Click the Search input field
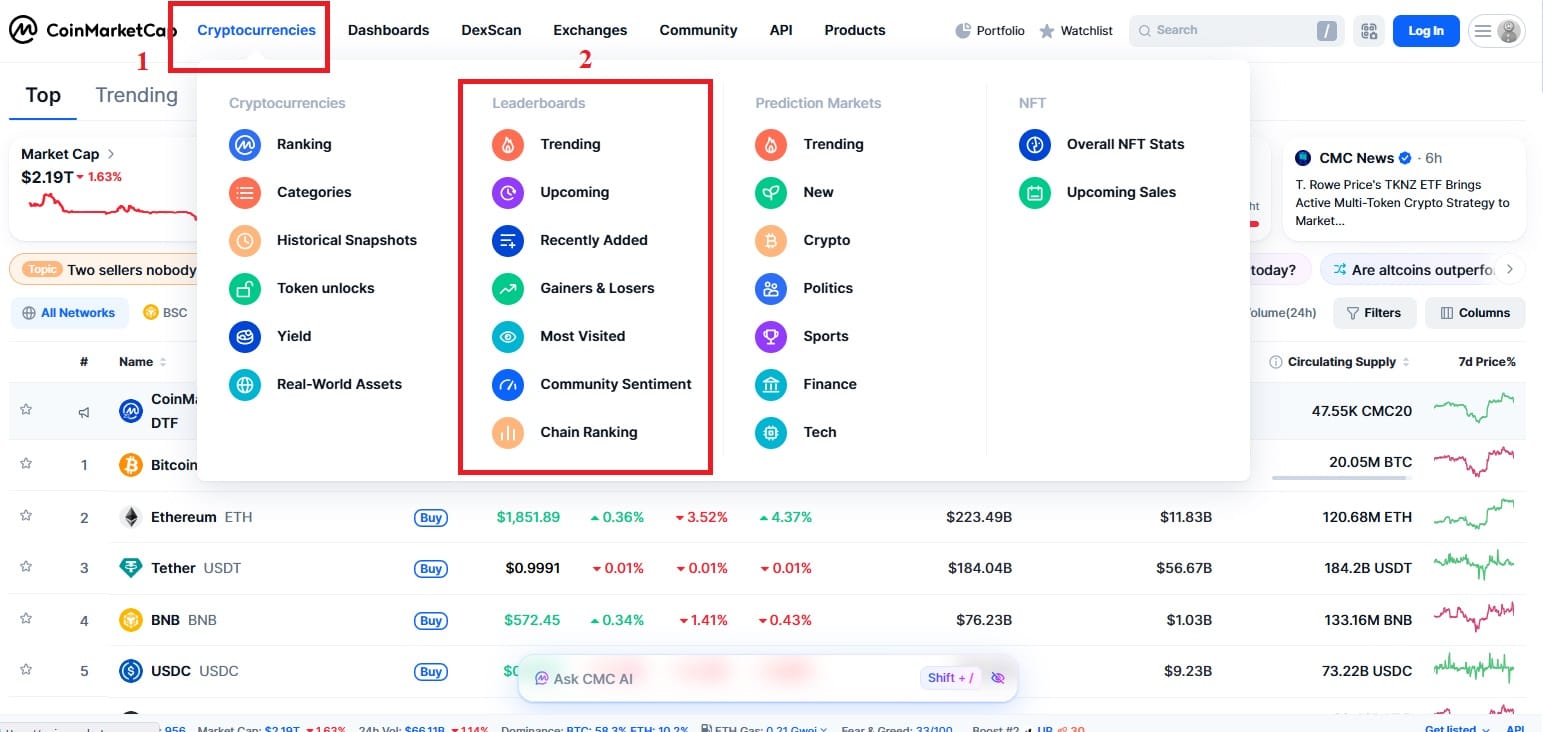 [1237, 31]
